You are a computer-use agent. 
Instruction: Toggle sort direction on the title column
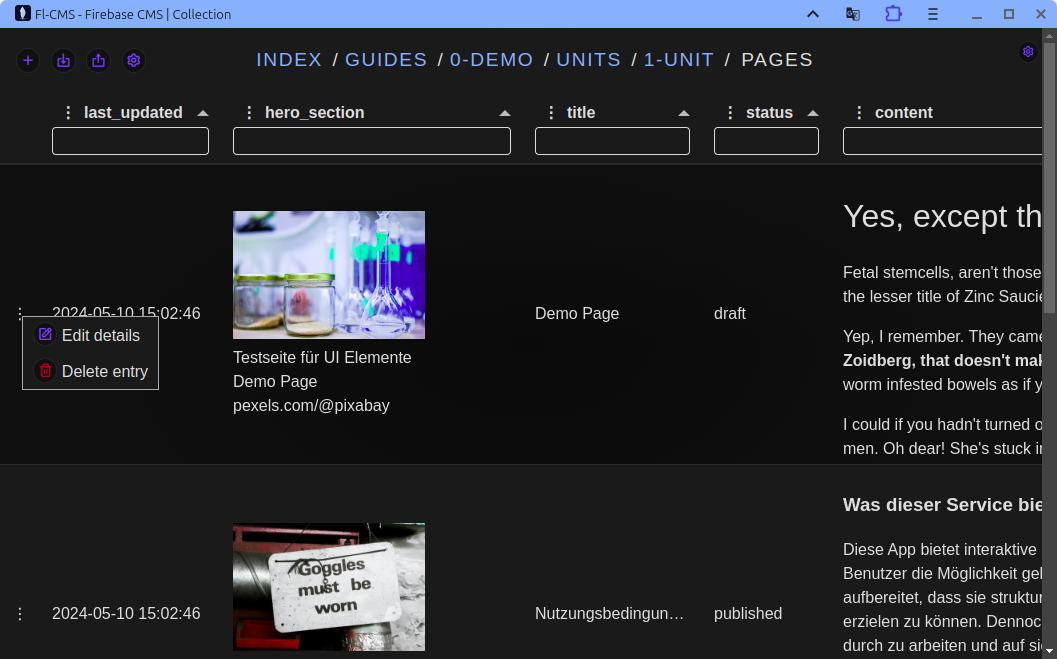tap(684, 112)
